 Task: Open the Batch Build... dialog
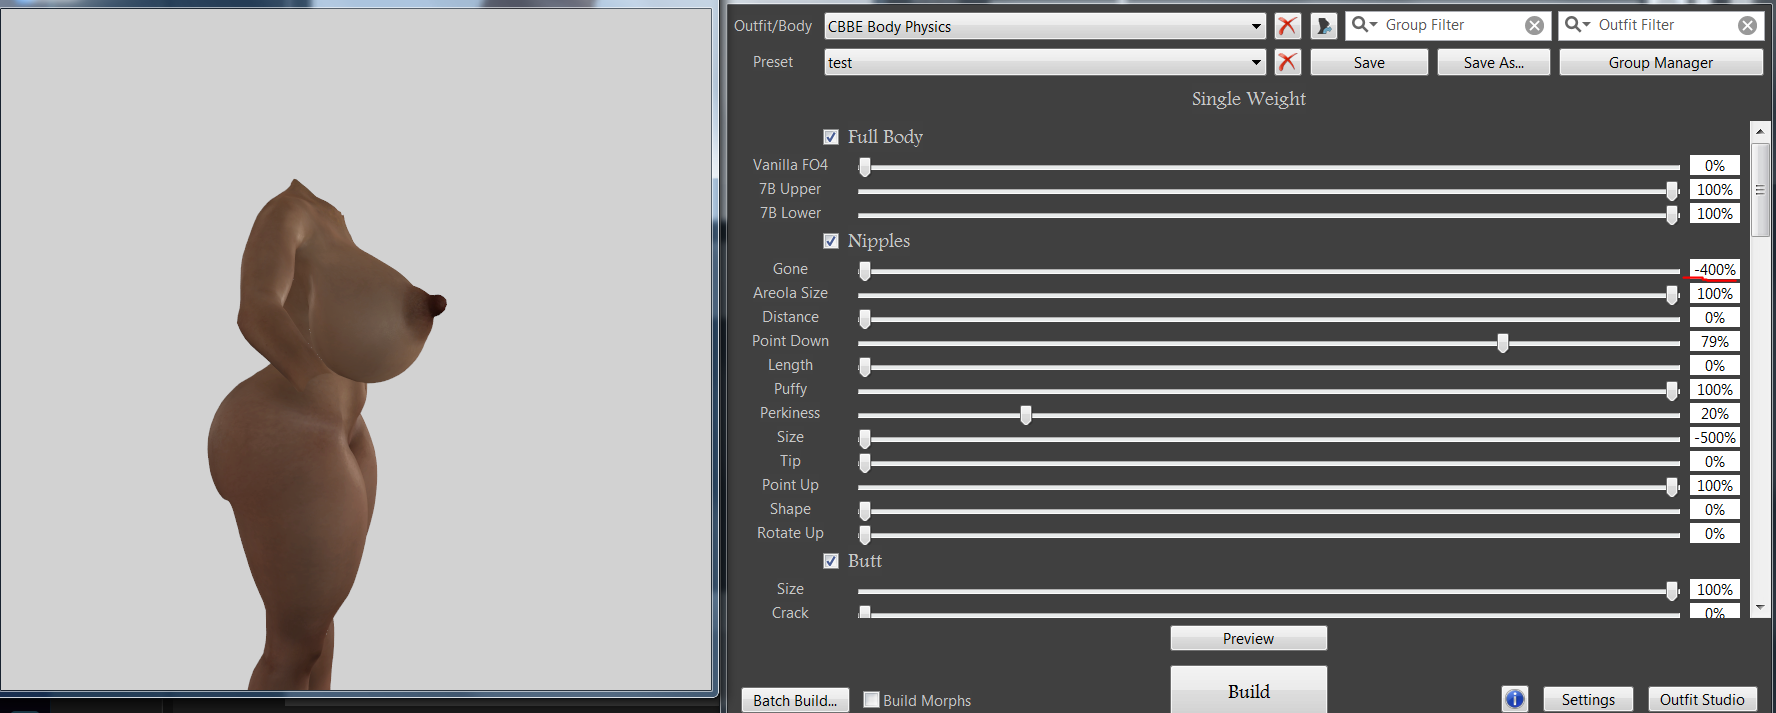795,700
